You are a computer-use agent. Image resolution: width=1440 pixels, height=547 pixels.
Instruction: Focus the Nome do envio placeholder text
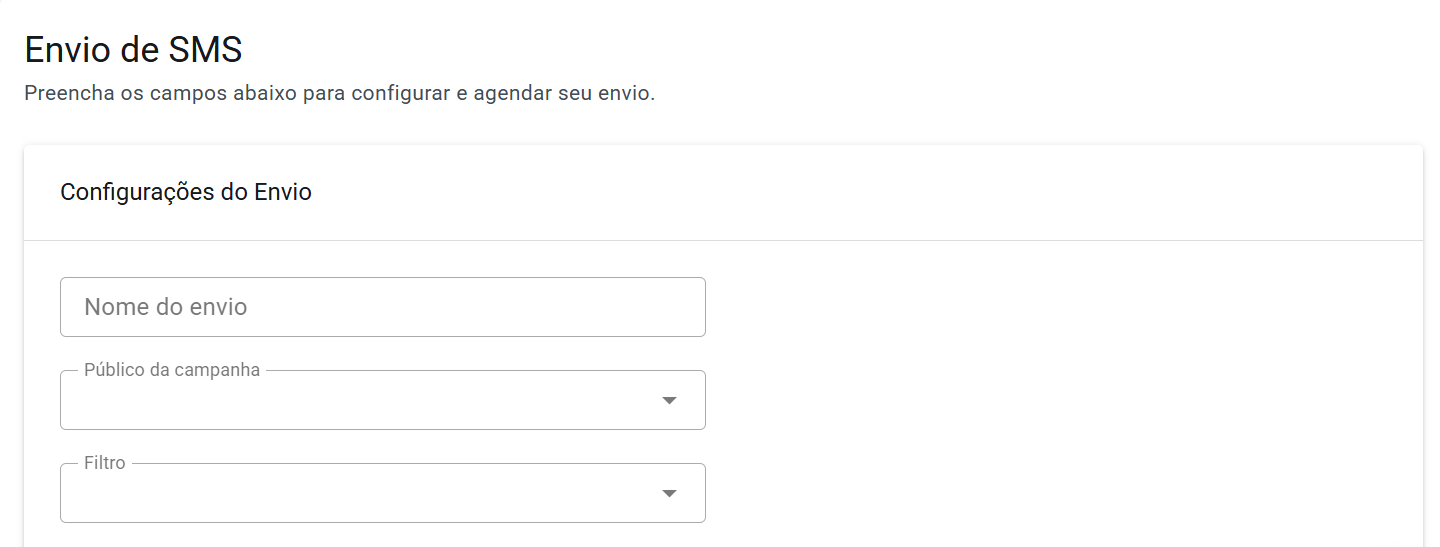tap(166, 307)
